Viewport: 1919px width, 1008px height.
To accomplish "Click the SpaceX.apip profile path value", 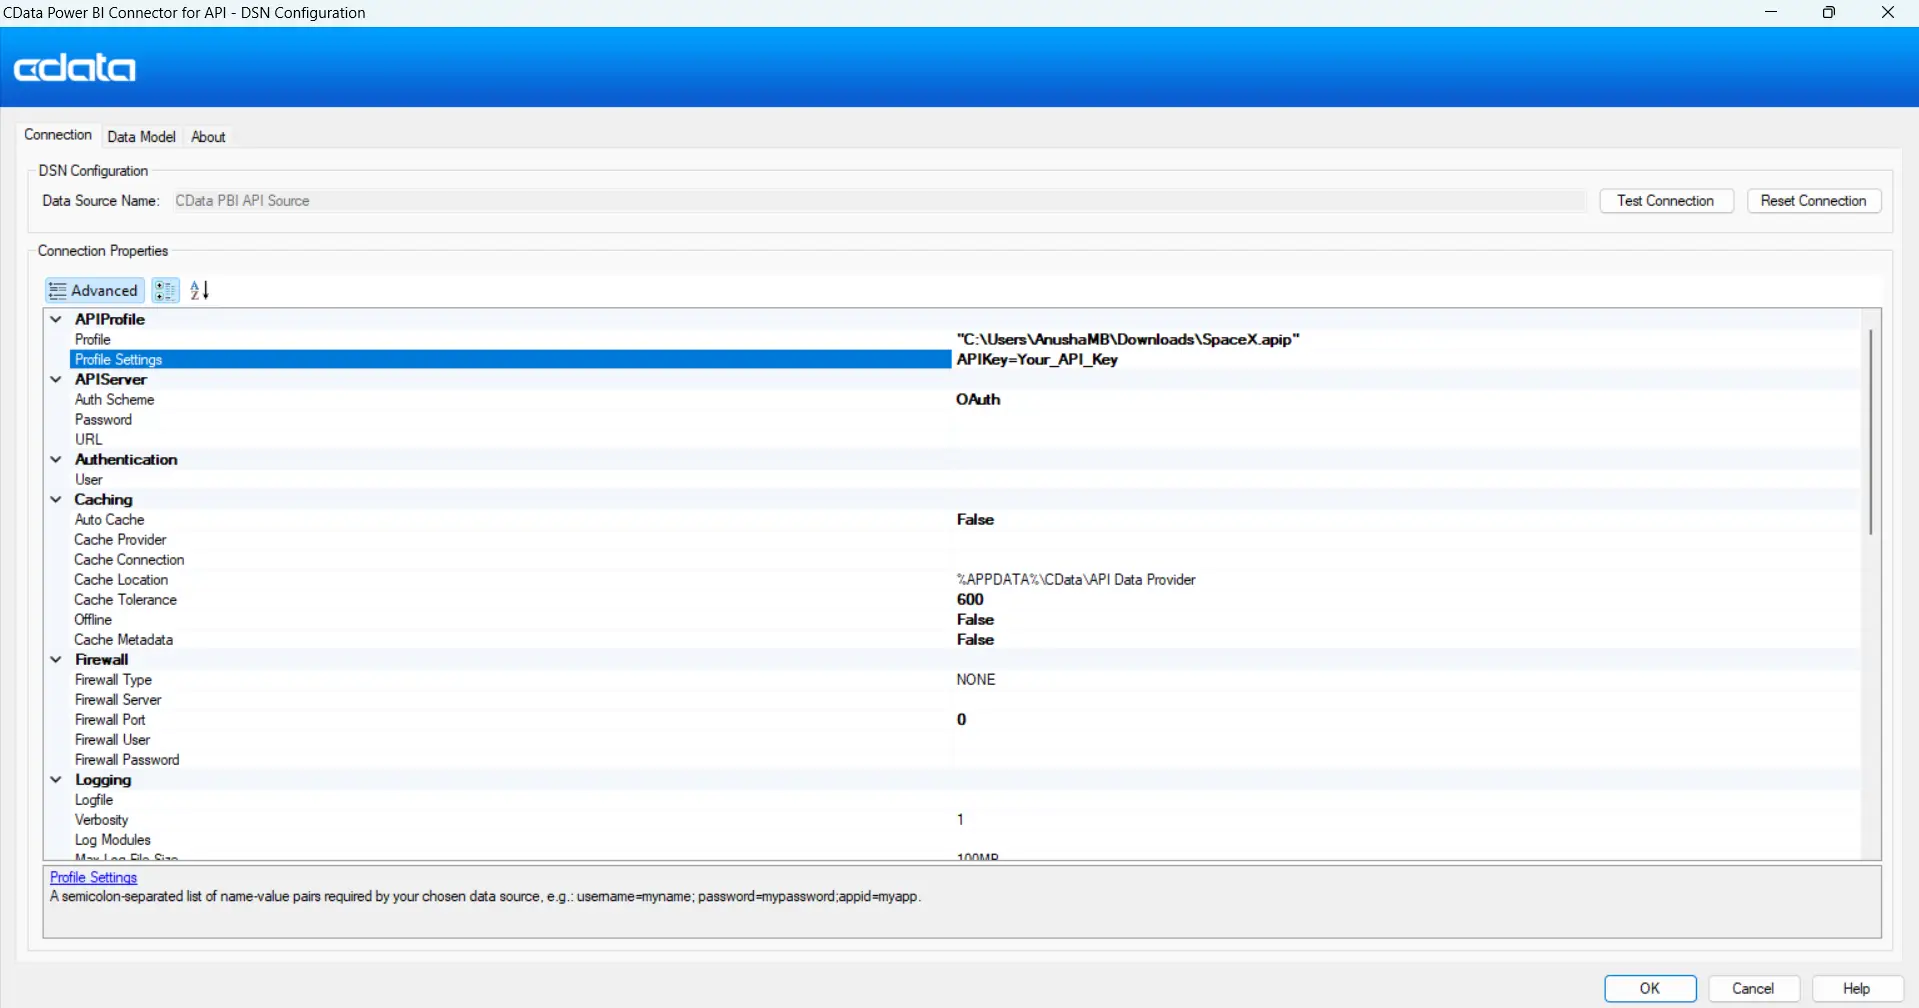I will pos(1128,339).
